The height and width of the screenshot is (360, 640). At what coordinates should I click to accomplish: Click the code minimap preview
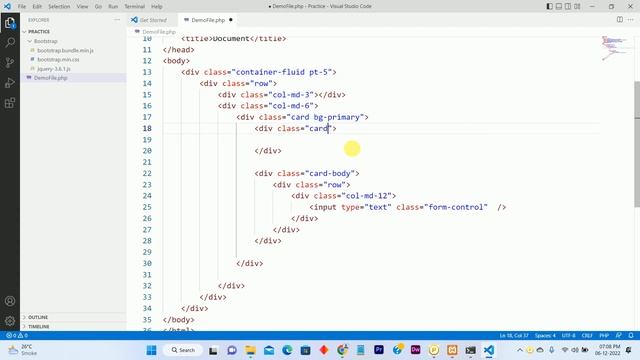click(x=614, y=48)
